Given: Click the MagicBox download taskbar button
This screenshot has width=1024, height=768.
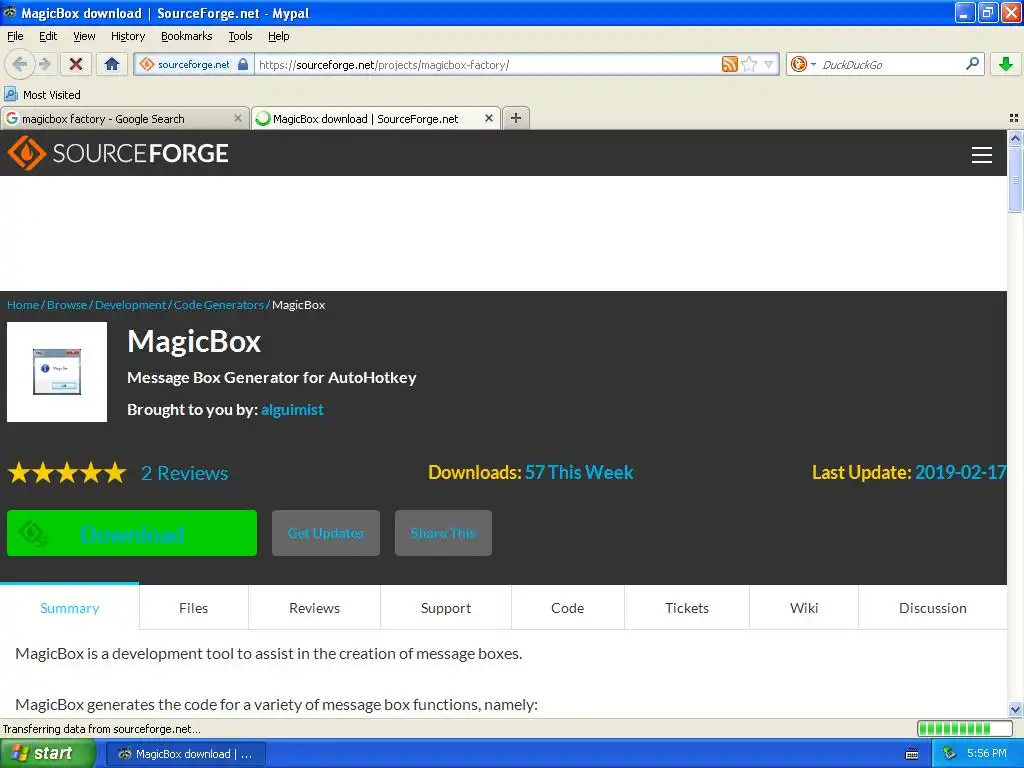Looking at the screenshot, I should 185,754.
